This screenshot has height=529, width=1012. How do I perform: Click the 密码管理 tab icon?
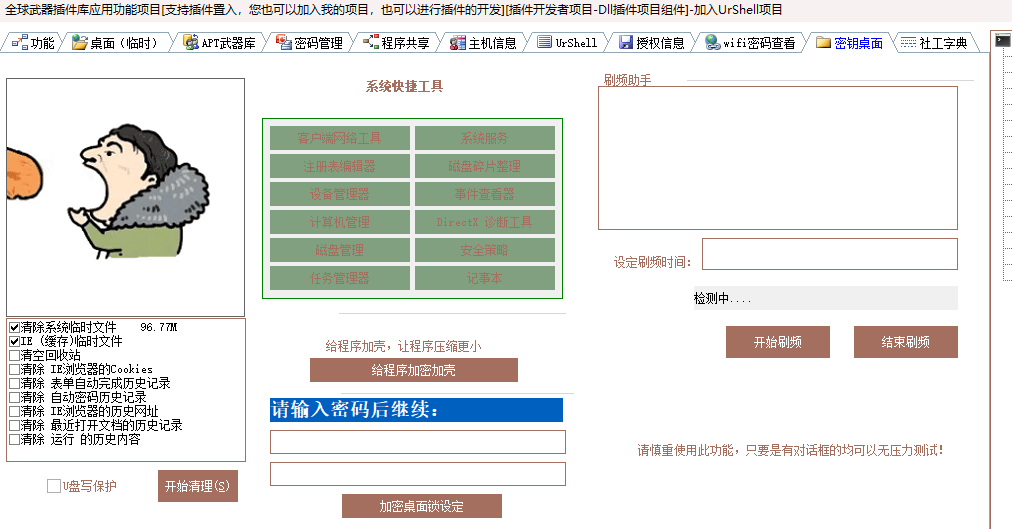283,43
